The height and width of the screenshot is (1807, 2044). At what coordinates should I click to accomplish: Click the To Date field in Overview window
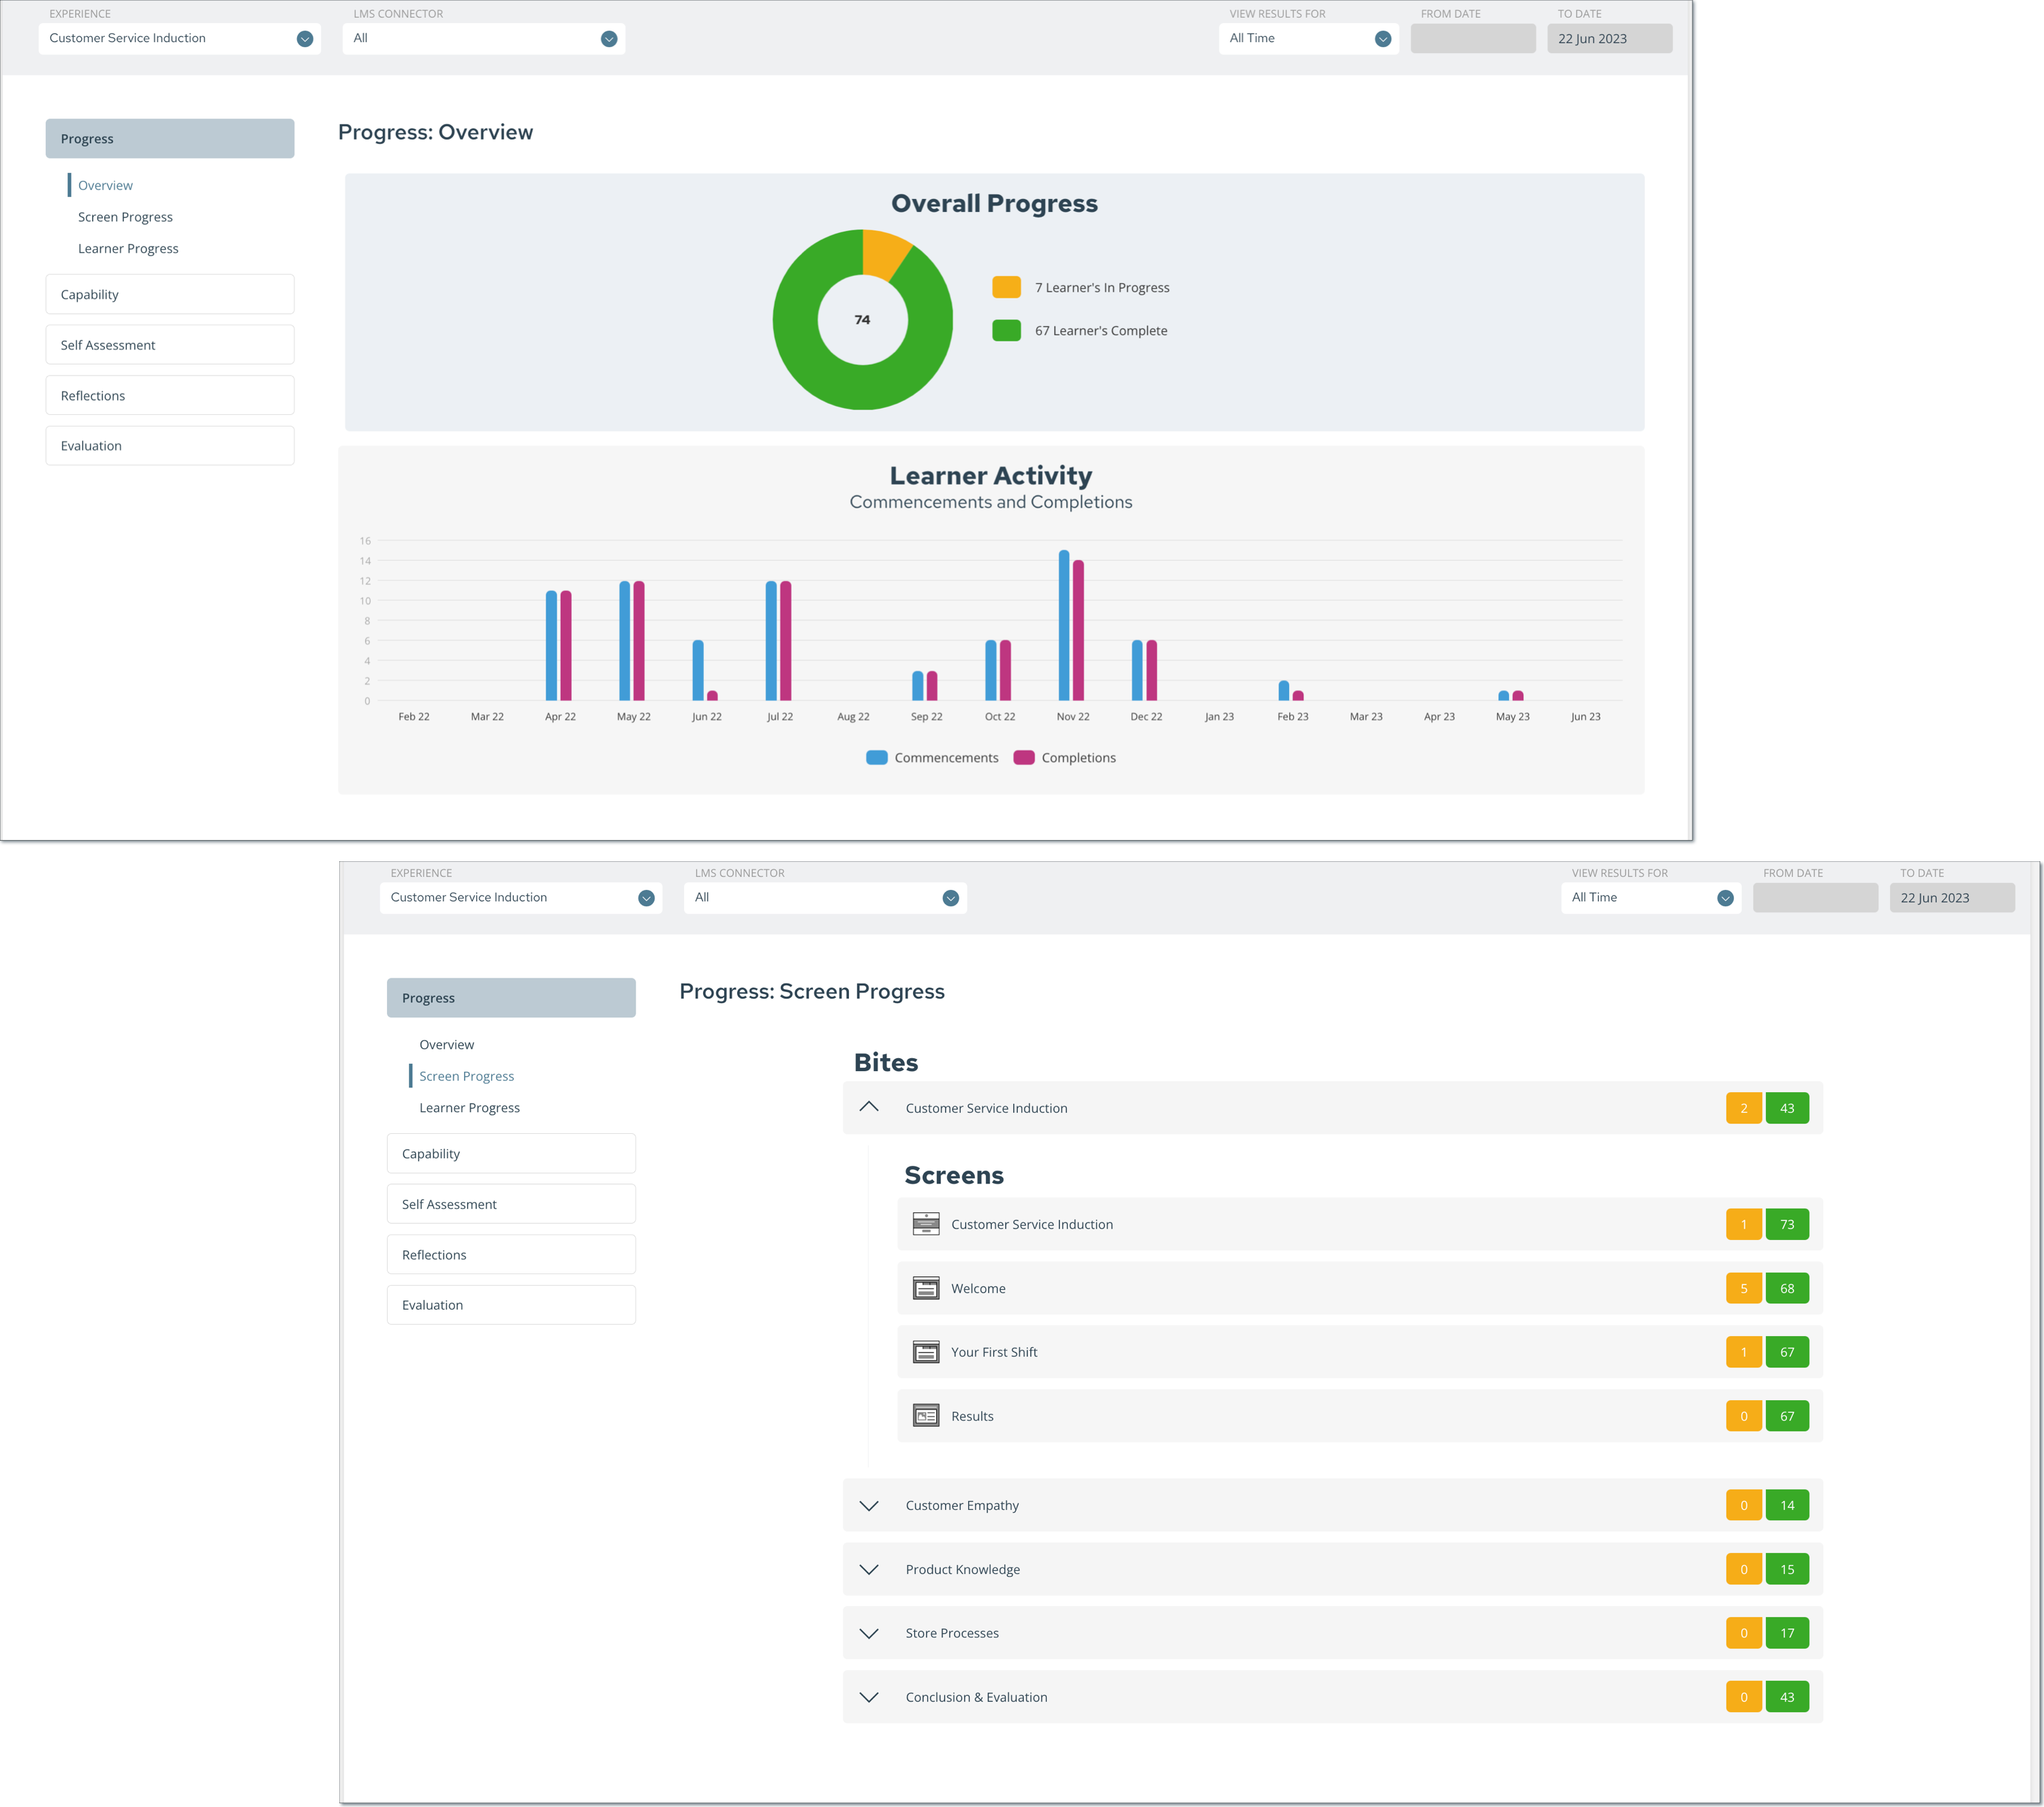[1610, 39]
